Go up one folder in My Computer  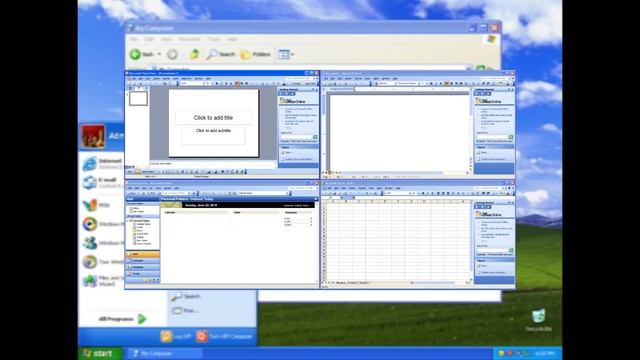point(195,54)
